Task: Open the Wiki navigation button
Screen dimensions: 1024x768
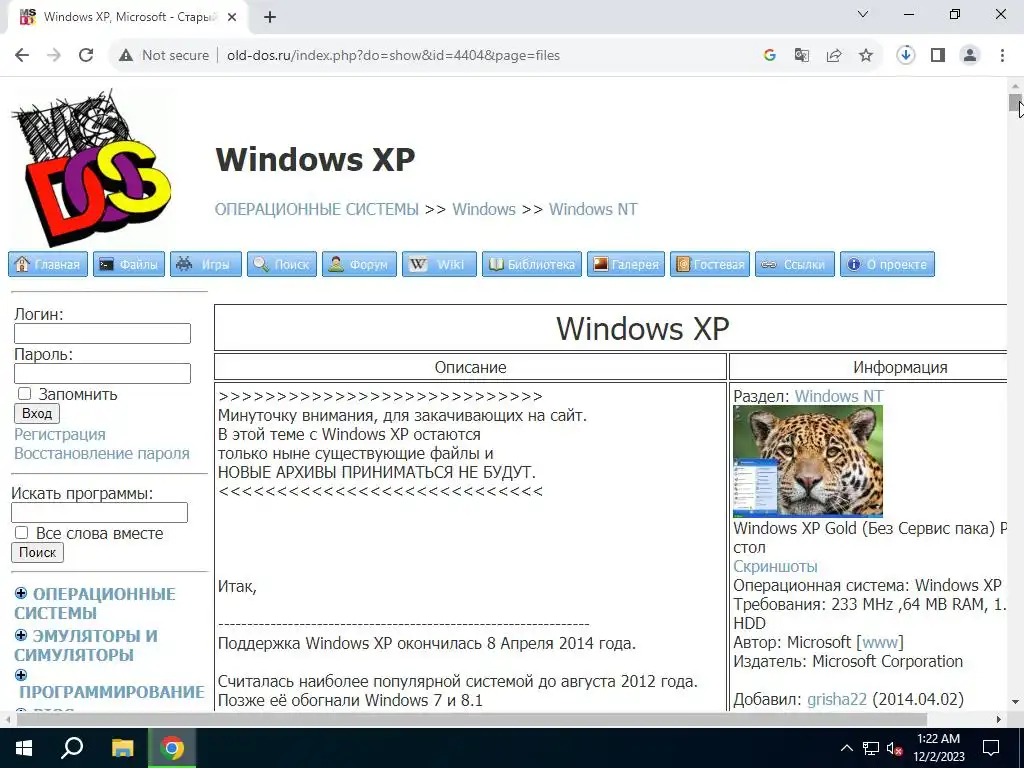Action: tap(440, 264)
